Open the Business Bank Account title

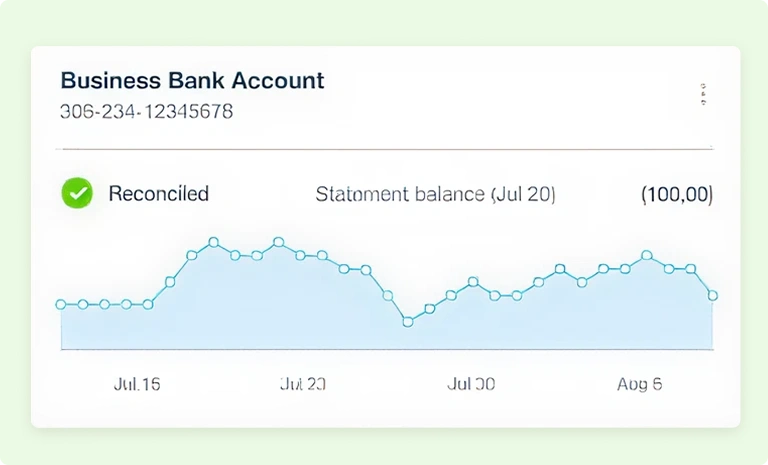(x=192, y=80)
